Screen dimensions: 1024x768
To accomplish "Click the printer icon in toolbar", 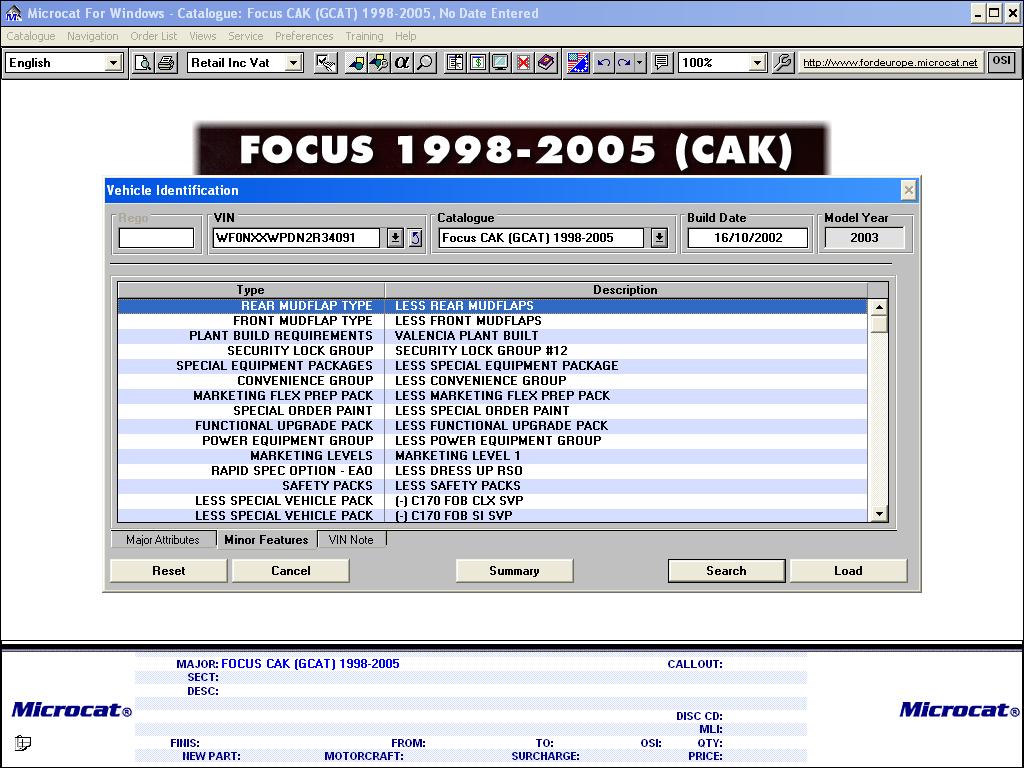I will [x=166, y=62].
